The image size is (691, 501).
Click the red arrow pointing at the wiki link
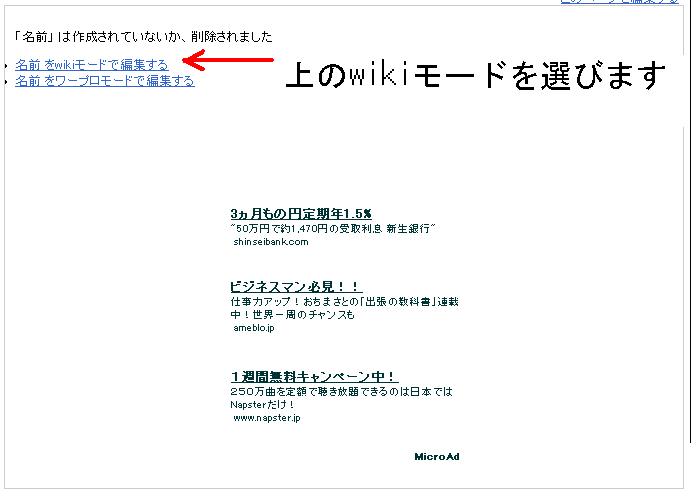click(x=228, y=61)
